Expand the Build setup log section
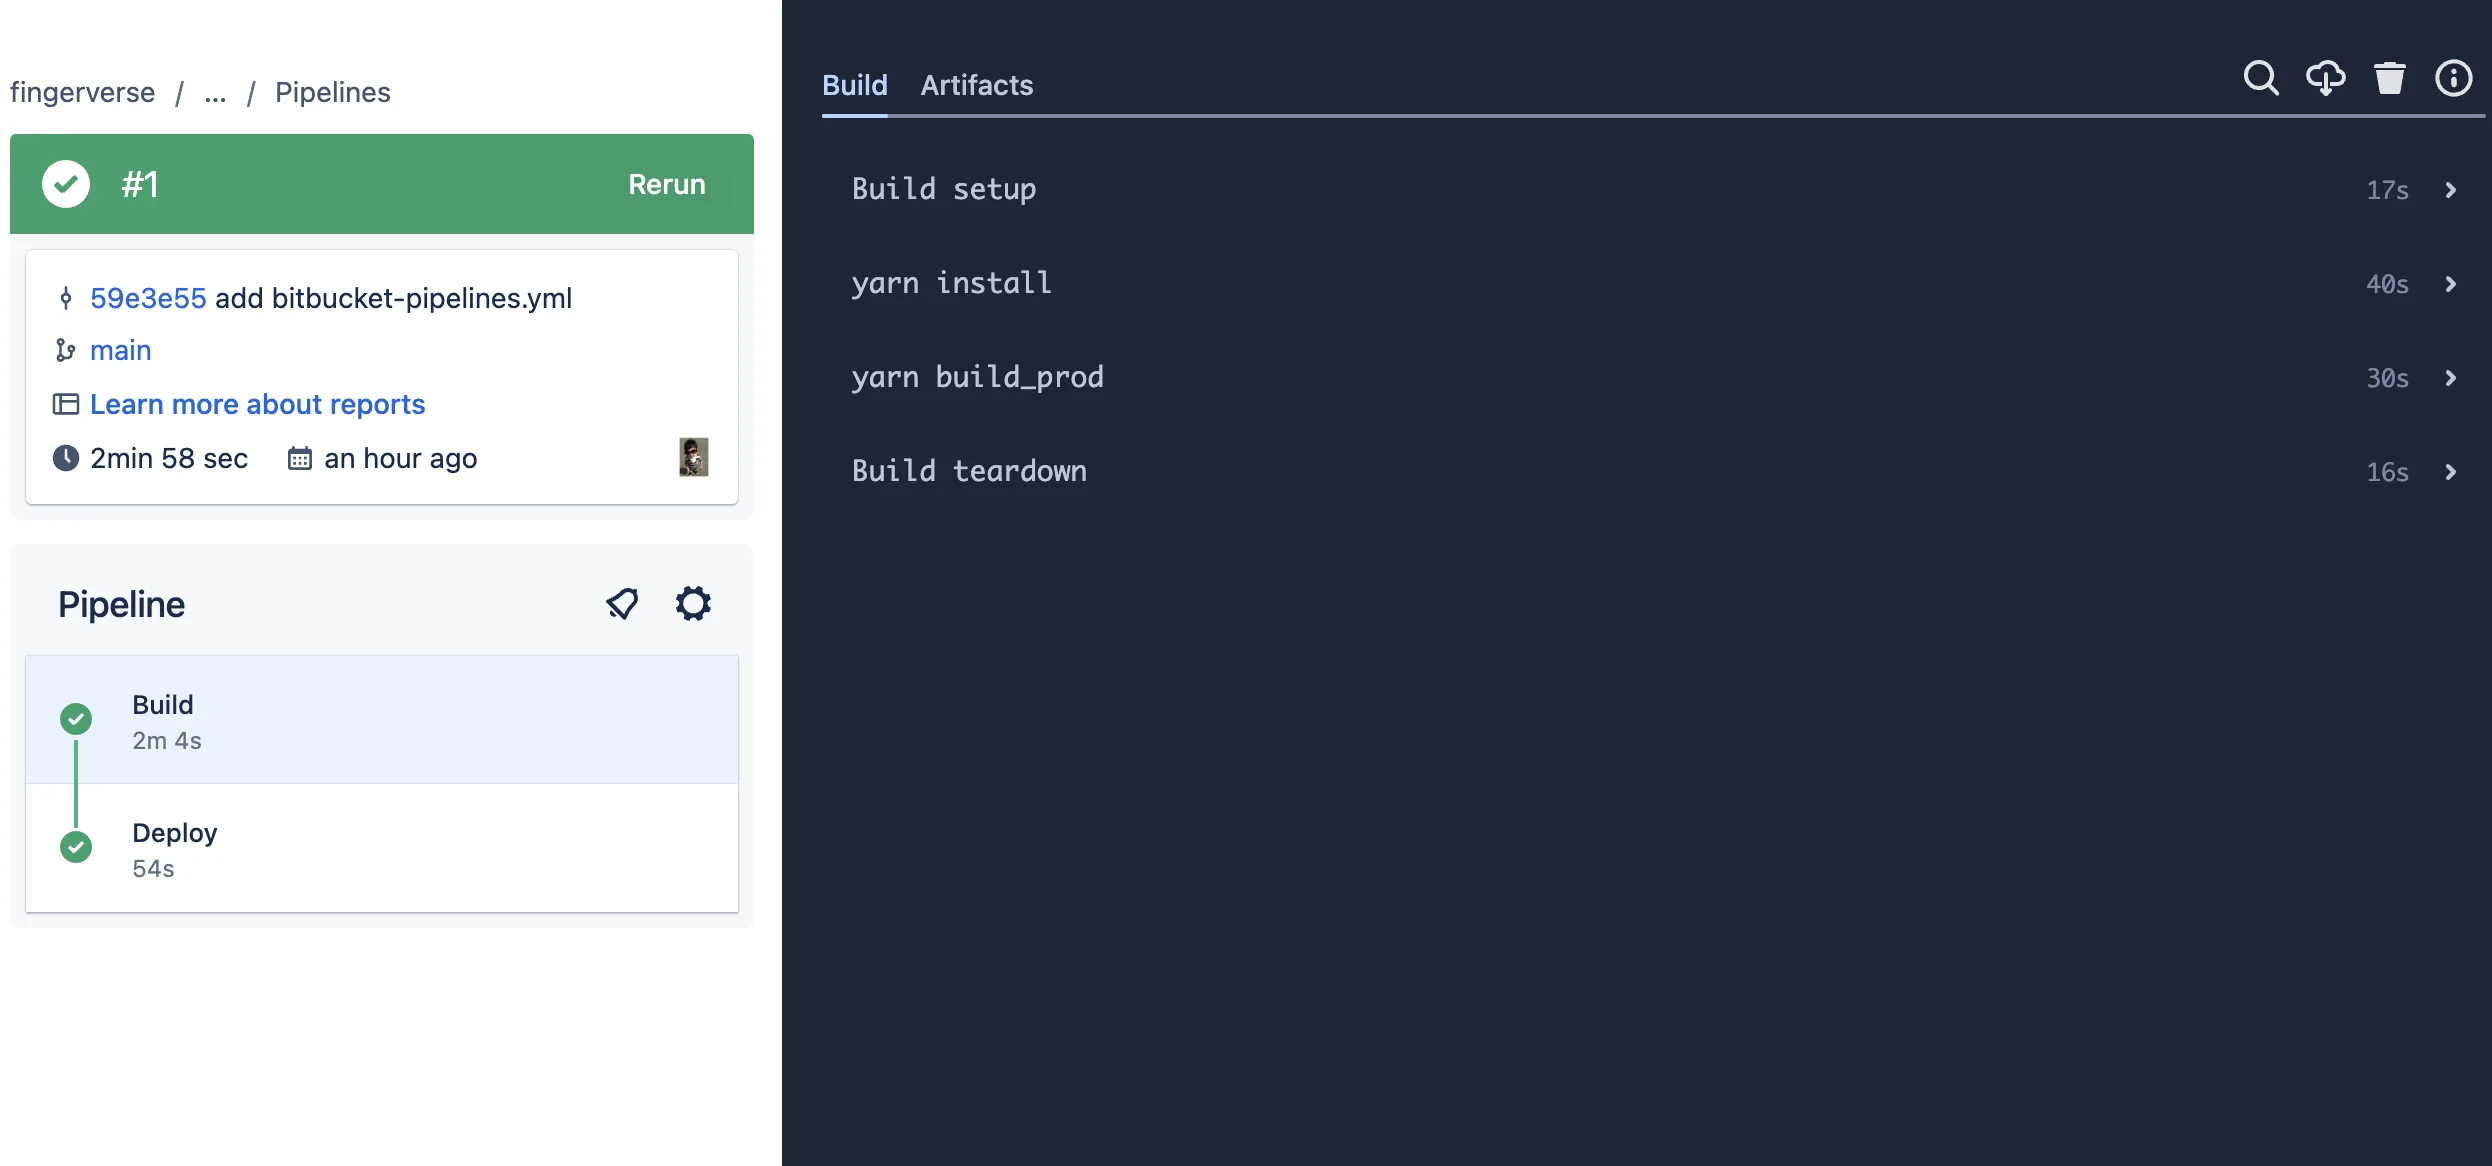 pyautogui.click(x=1653, y=189)
